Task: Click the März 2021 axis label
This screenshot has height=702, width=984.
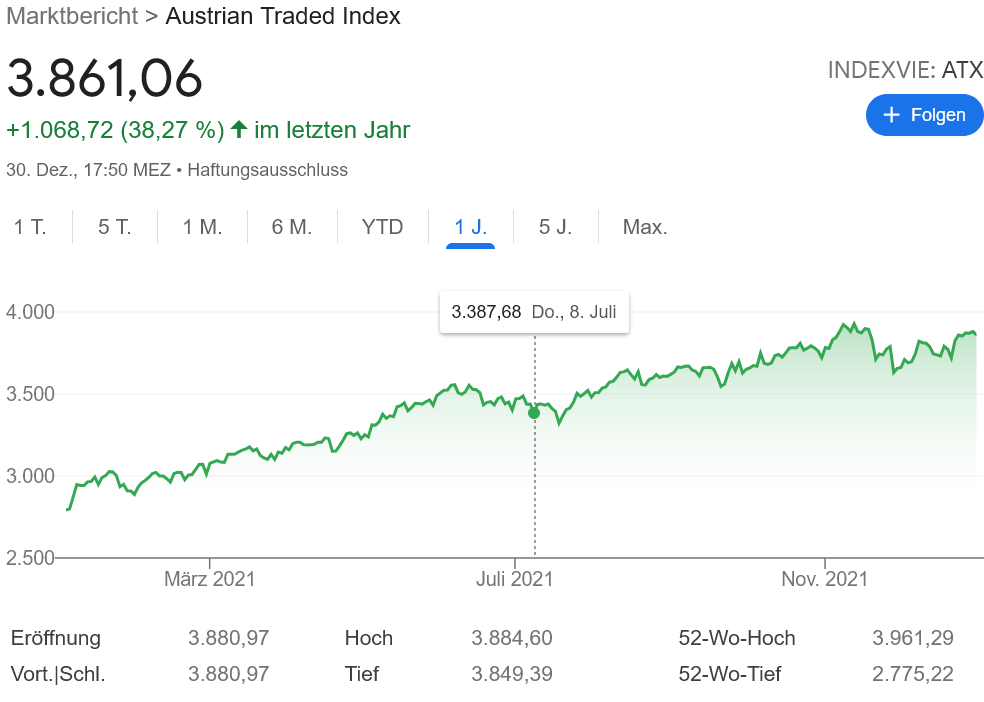Action: click(x=210, y=579)
